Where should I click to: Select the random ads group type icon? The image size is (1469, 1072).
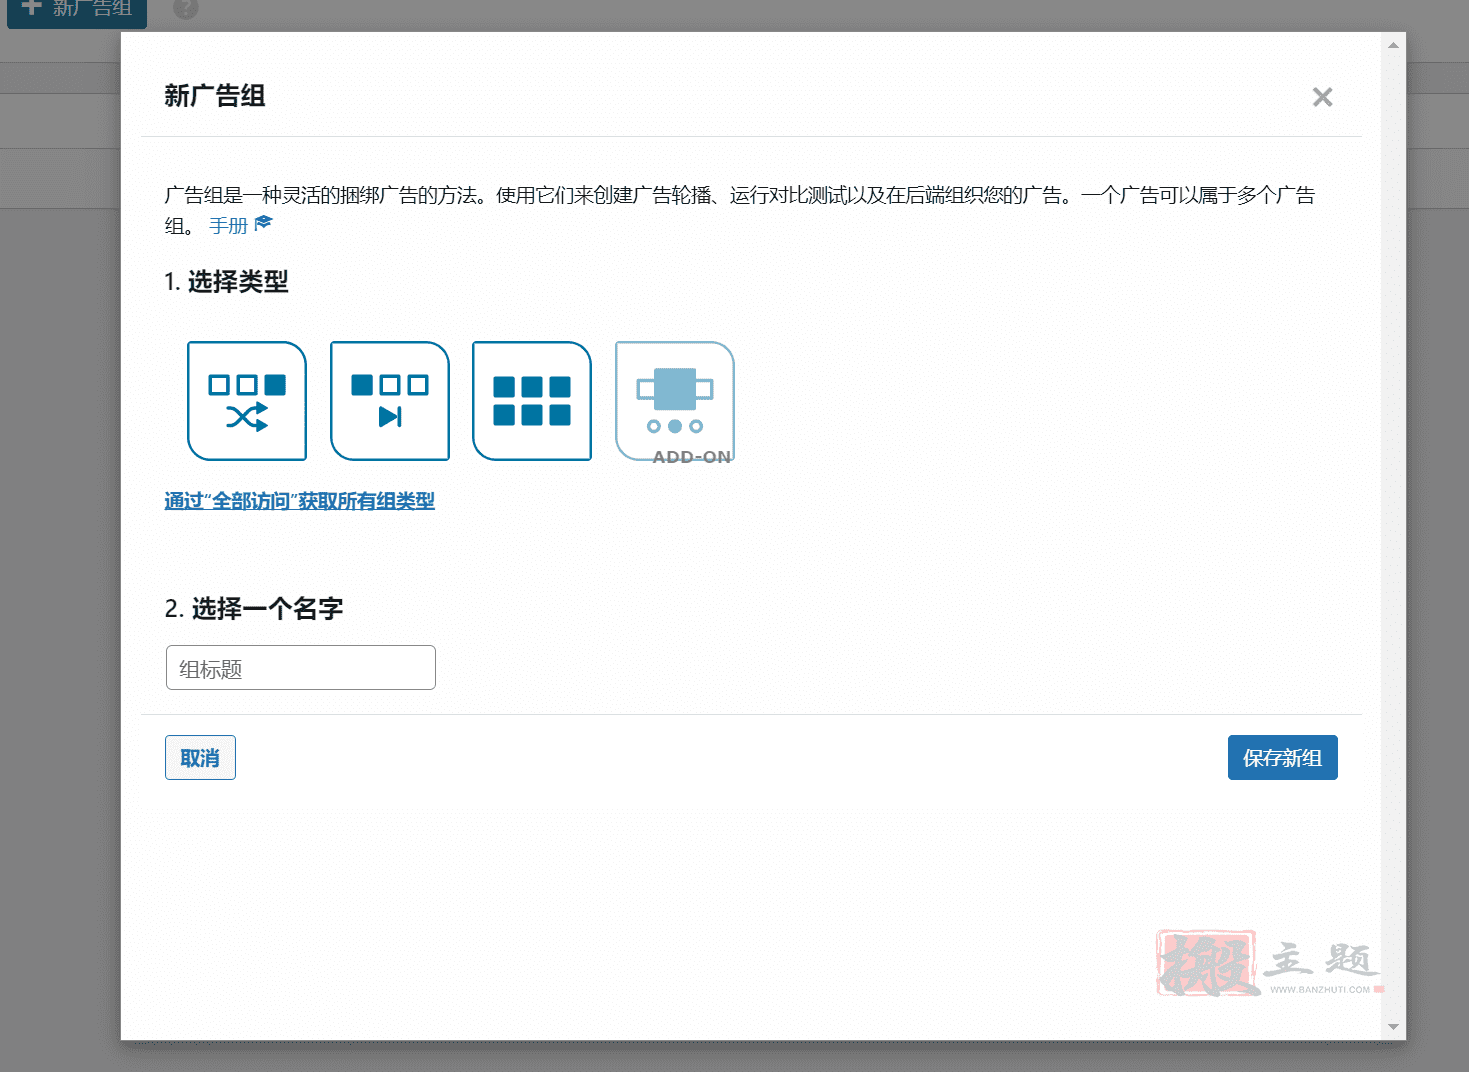(x=247, y=401)
